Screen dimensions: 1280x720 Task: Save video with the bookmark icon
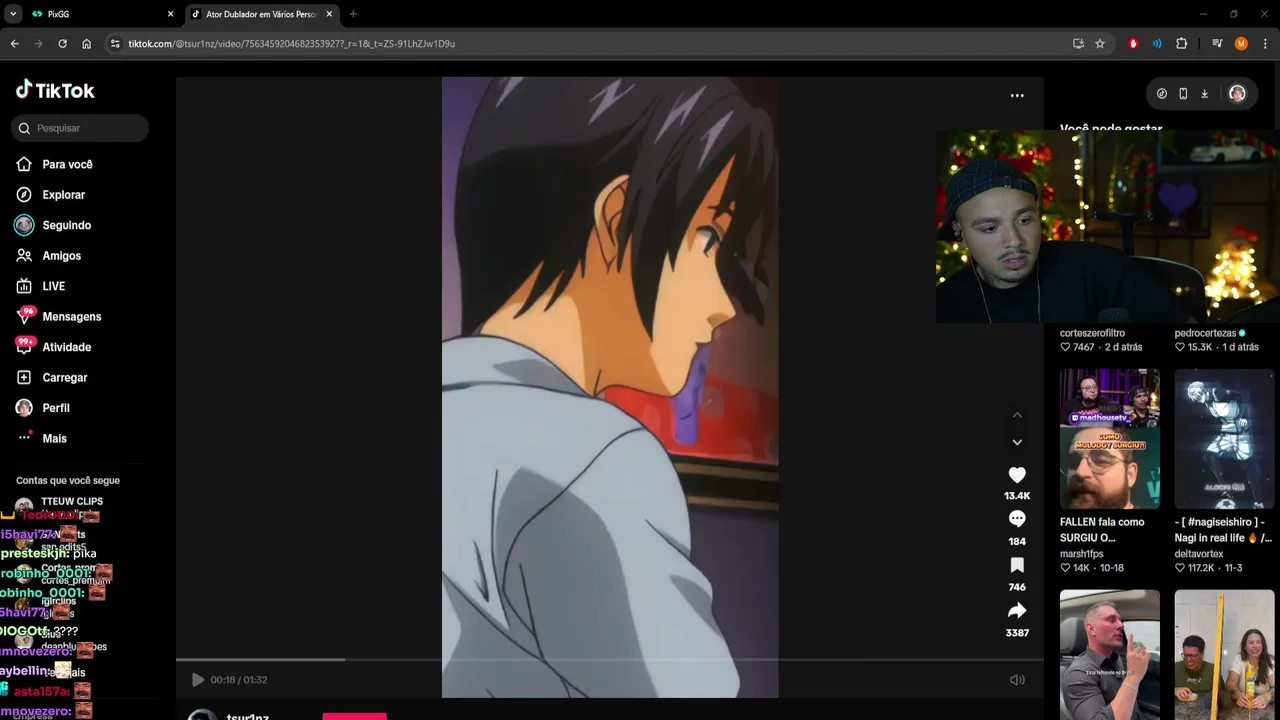click(1017, 565)
